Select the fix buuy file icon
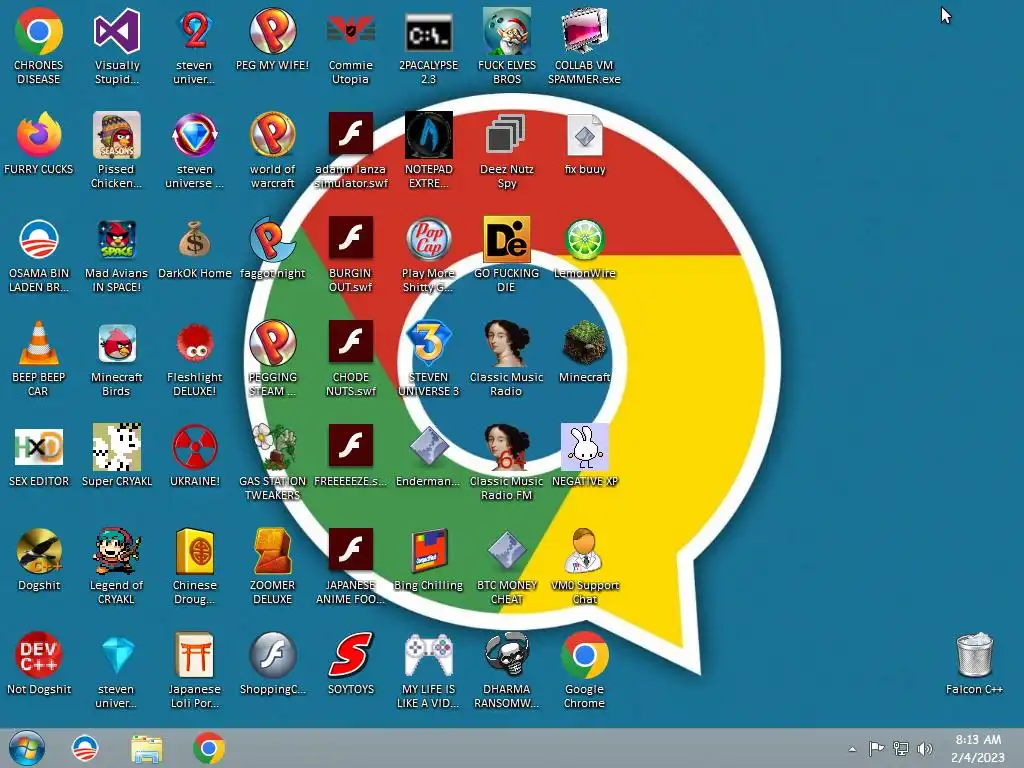 click(x=584, y=135)
